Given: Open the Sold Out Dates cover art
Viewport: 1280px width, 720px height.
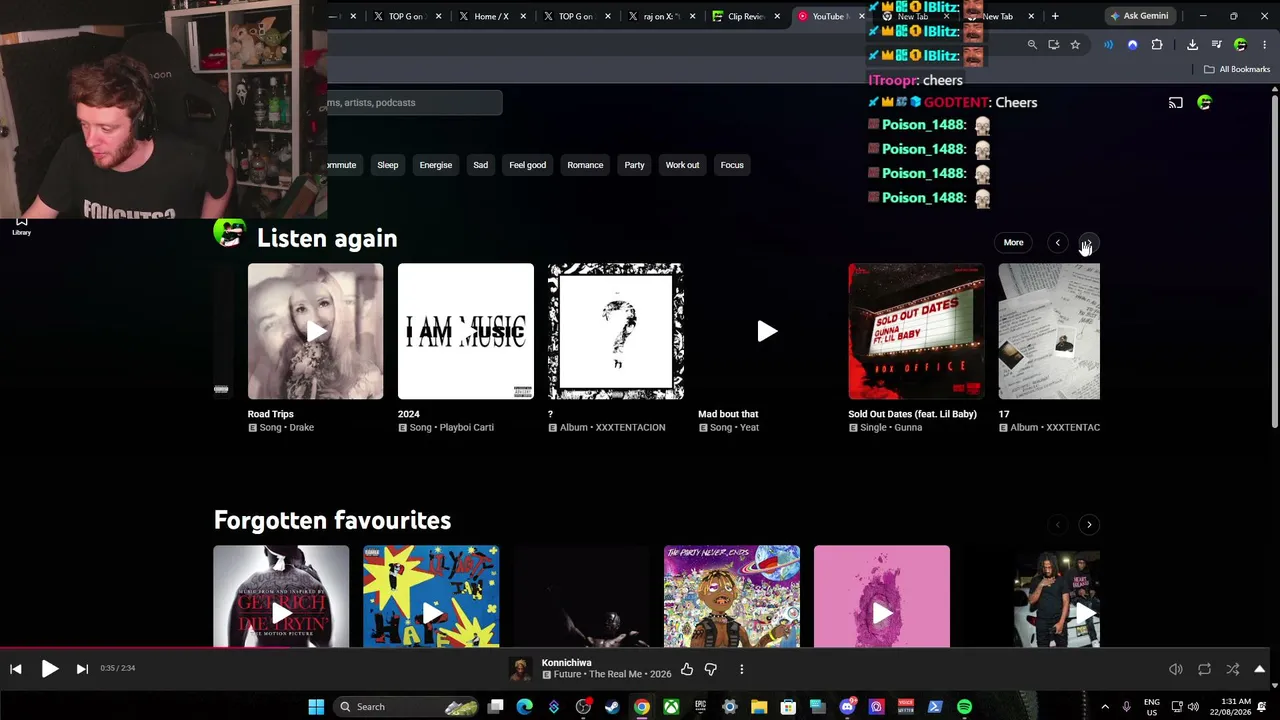Looking at the screenshot, I should click(x=916, y=331).
